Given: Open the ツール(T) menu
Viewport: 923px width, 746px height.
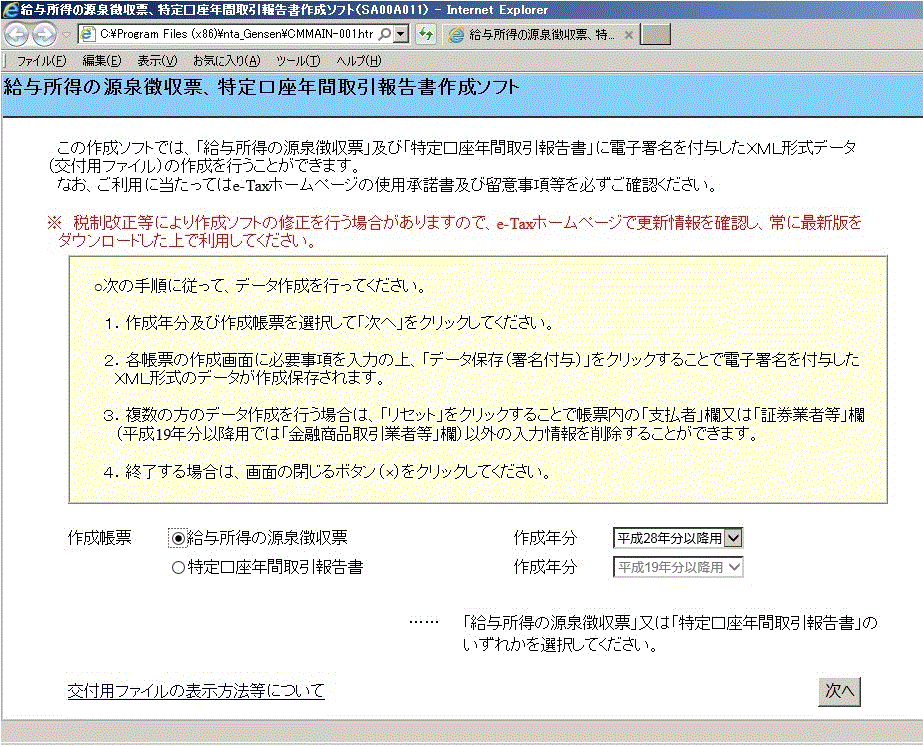Looking at the screenshot, I should [x=298, y=61].
